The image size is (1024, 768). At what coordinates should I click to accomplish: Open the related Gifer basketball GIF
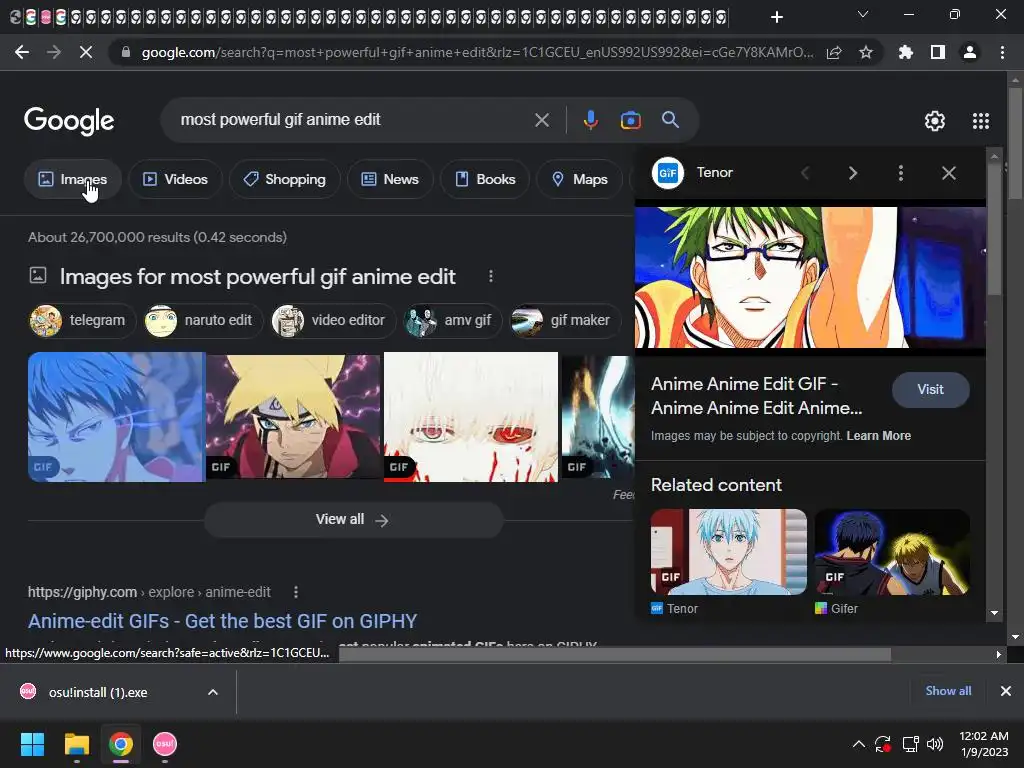[892, 552]
